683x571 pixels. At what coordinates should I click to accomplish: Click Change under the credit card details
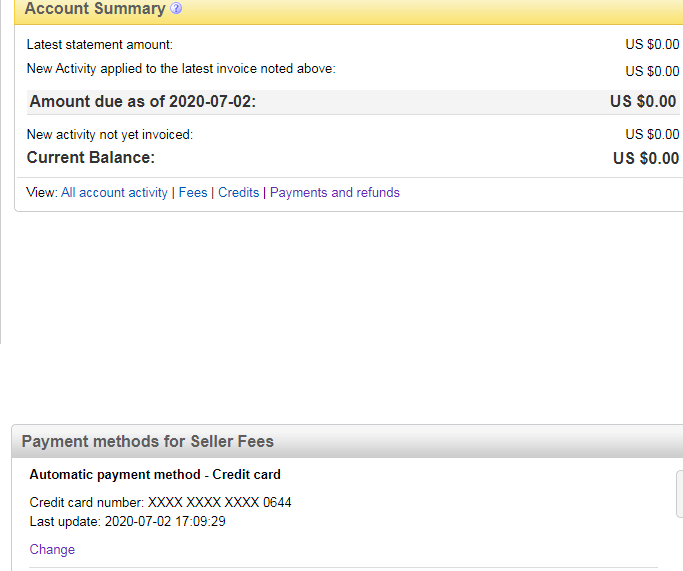coord(52,549)
